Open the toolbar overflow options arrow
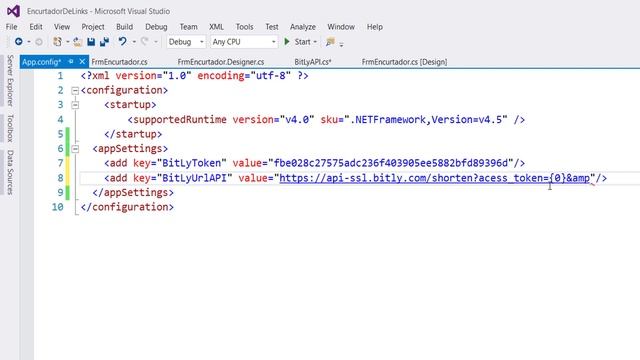Viewport: 640px width, 360px height. click(x=342, y=44)
